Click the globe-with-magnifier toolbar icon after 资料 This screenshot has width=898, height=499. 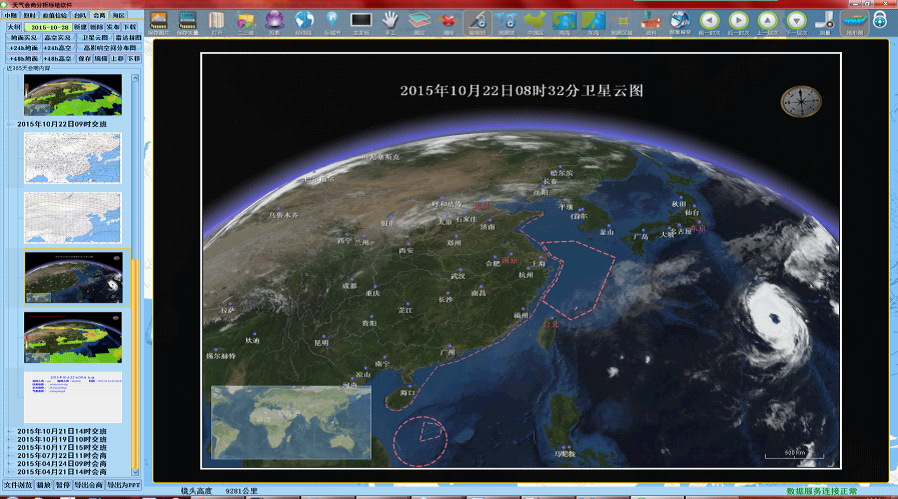[x=680, y=23]
